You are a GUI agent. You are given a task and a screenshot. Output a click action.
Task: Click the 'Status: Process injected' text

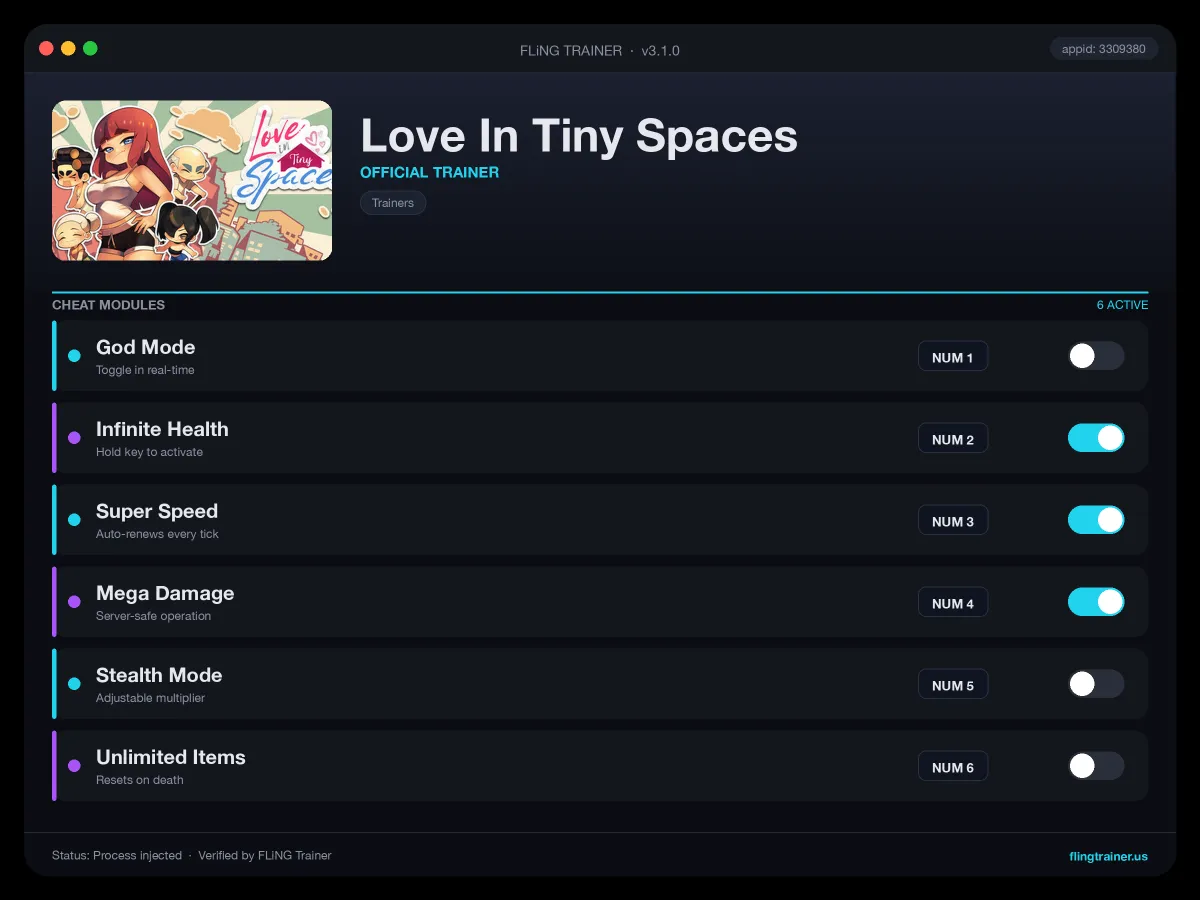[x=117, y=856]
